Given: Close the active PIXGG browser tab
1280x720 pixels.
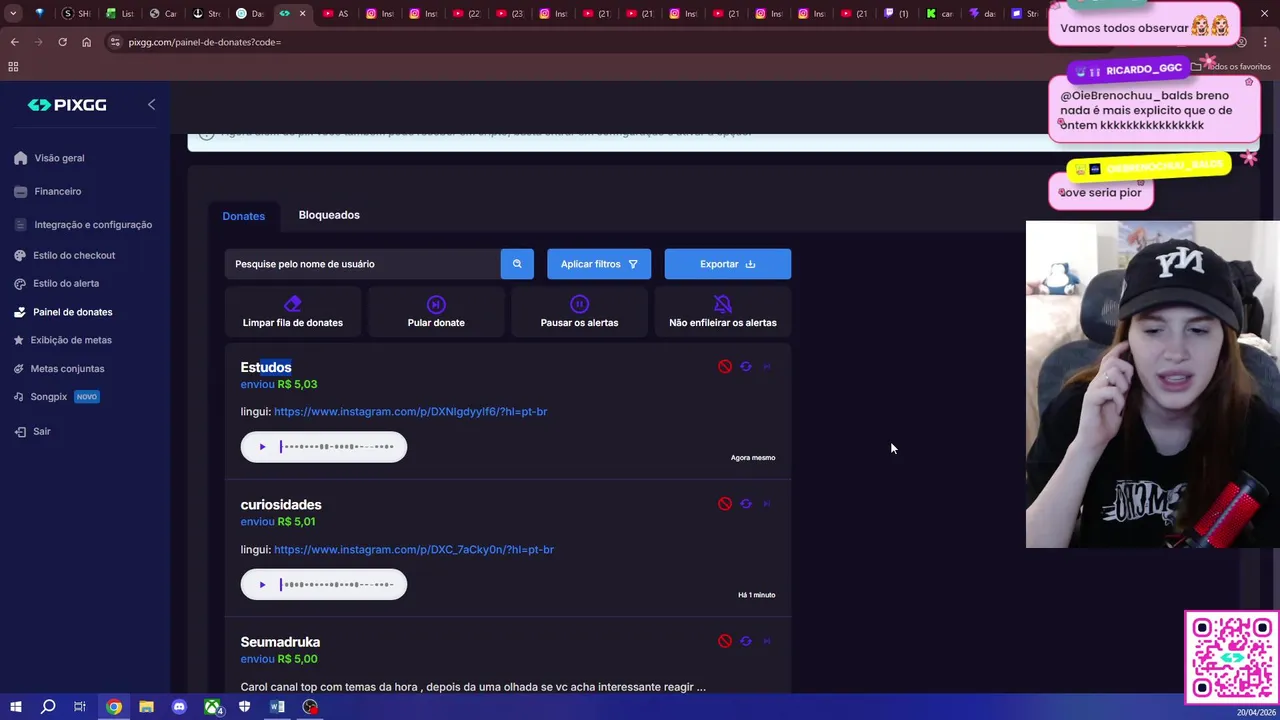Looking at the screenshot, I should tap(302, 14).
